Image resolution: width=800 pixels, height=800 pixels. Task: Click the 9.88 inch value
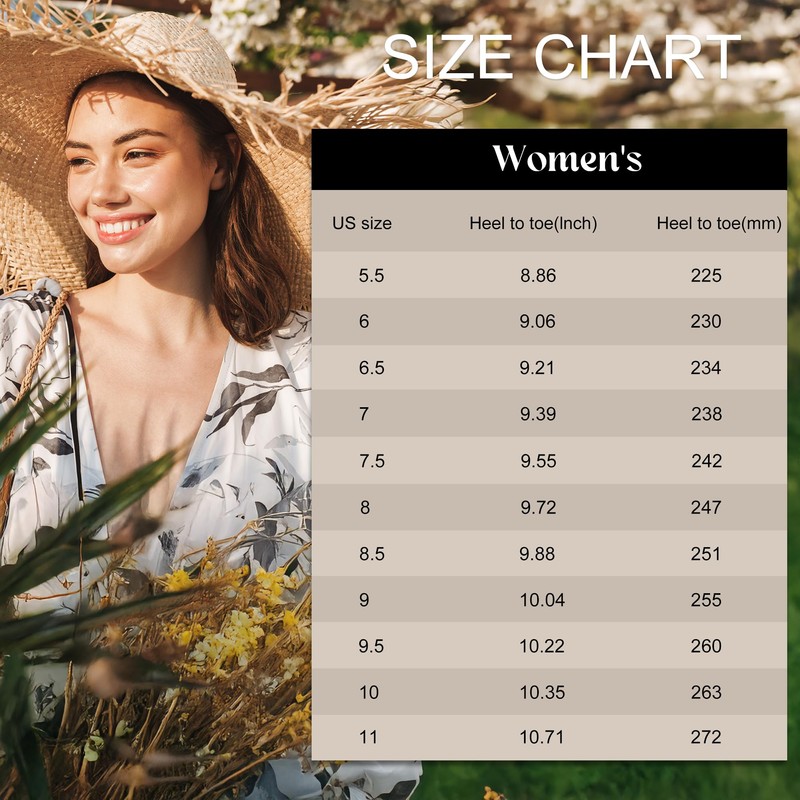point(538,553)
